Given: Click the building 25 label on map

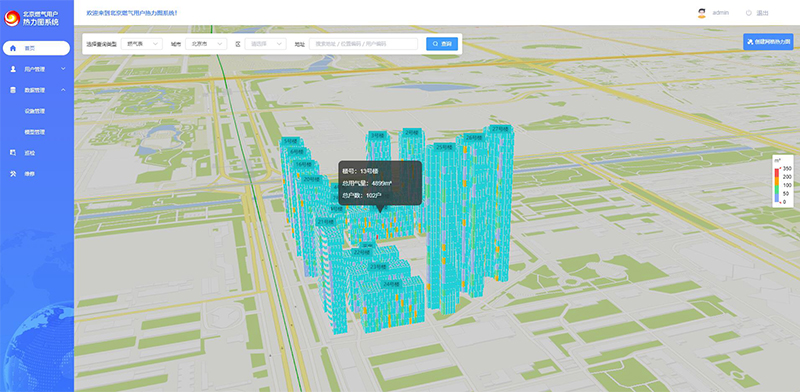Looking at the screenshot, I should click(x=444, y=147).
